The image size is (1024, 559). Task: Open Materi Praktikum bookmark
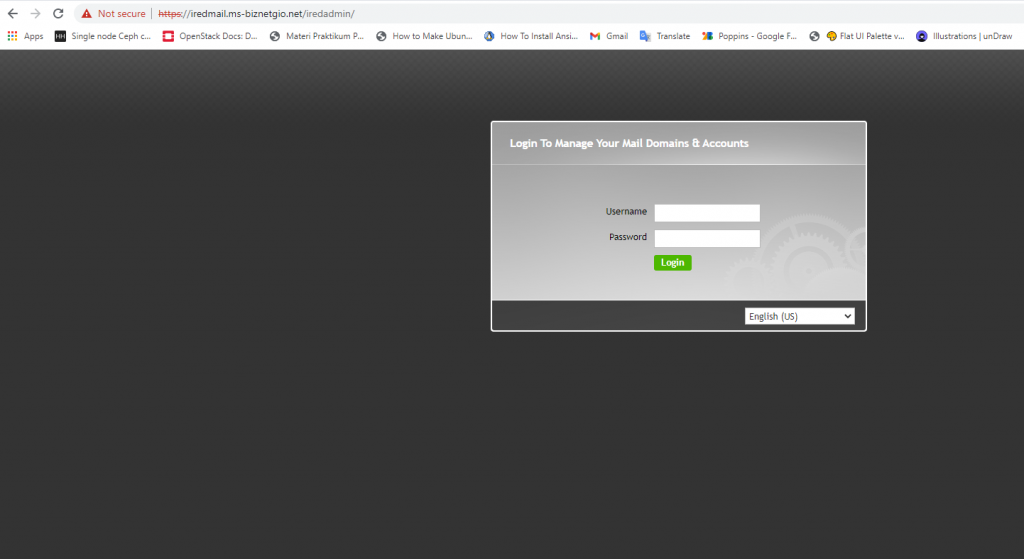317,36
